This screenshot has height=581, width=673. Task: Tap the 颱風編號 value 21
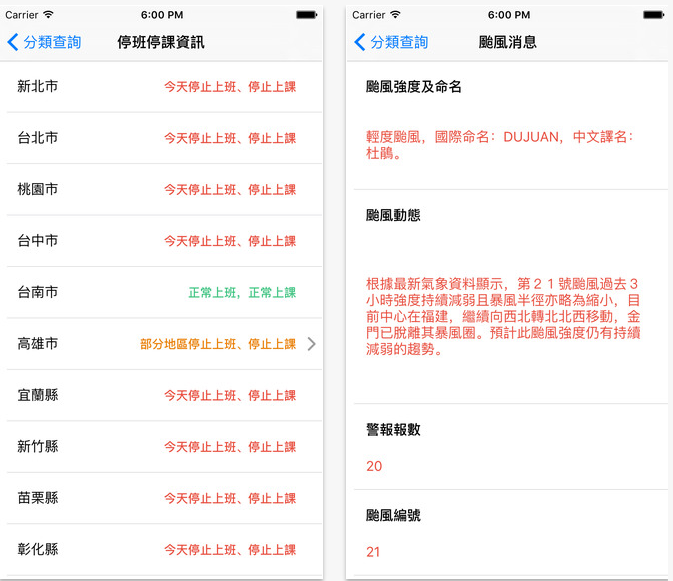(374, 551)
